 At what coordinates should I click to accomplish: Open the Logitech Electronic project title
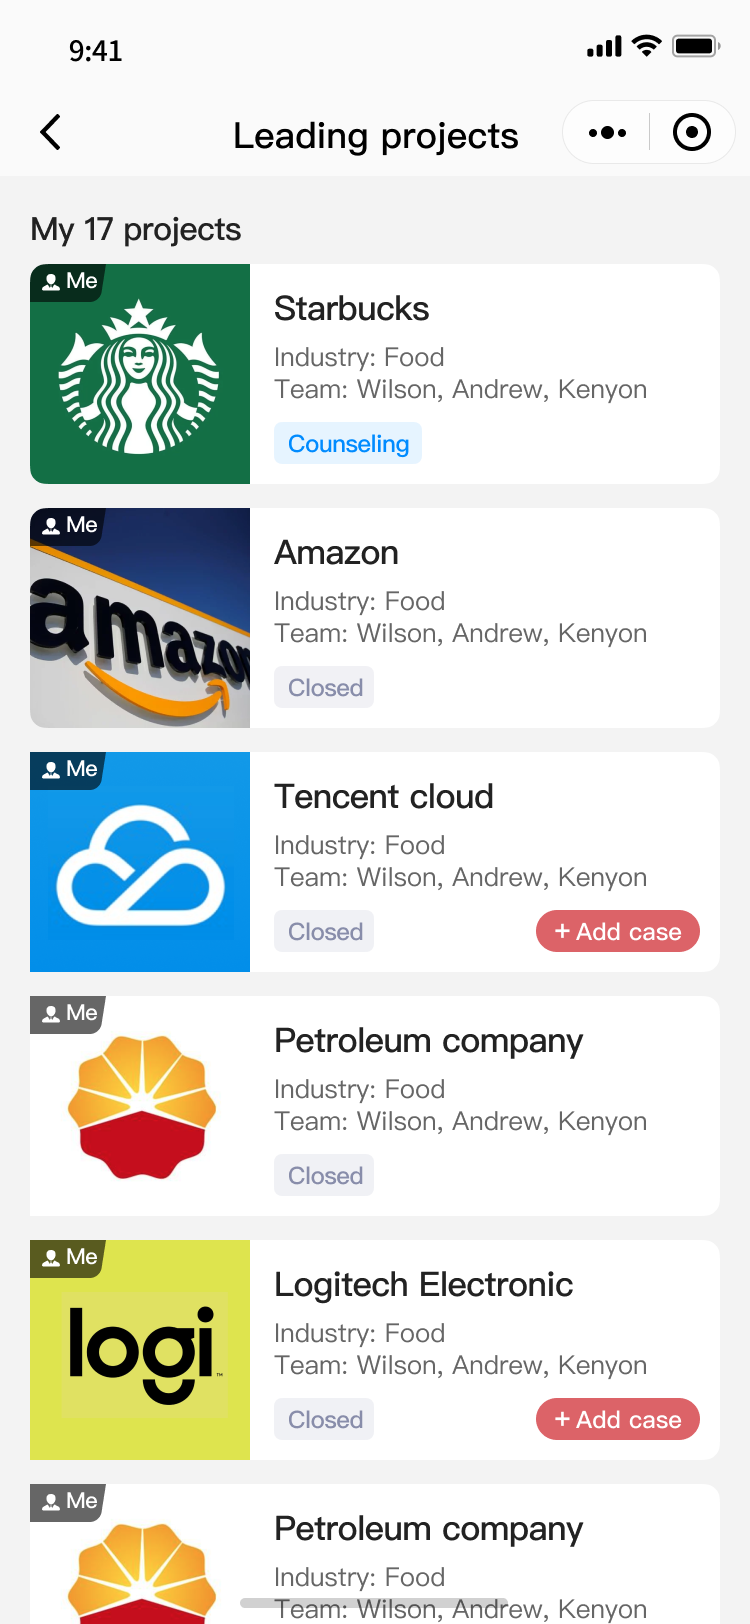click(x=423, y=1284)
